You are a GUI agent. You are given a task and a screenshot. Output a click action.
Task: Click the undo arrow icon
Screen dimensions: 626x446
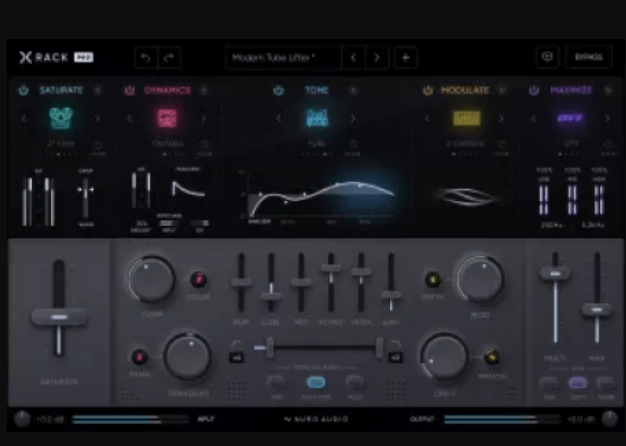click(x=146, y=58)
